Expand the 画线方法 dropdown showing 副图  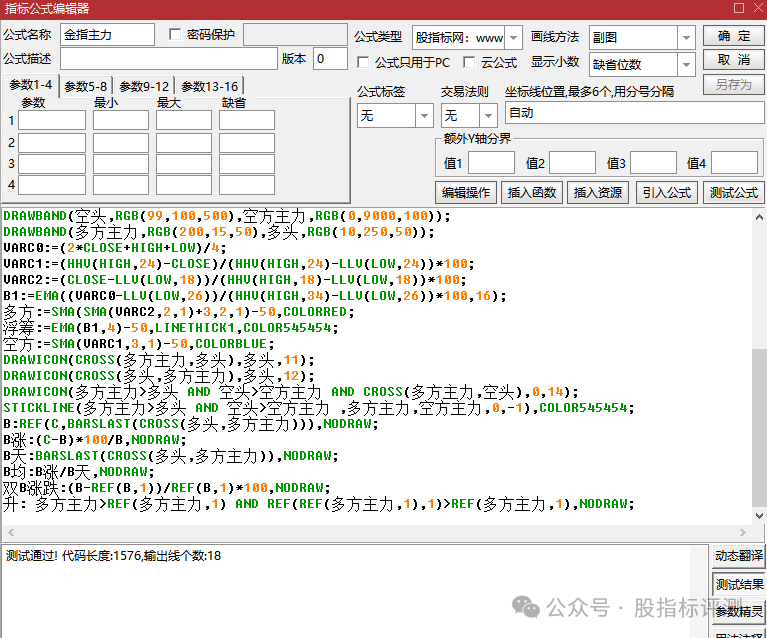[x=686, y=38]
